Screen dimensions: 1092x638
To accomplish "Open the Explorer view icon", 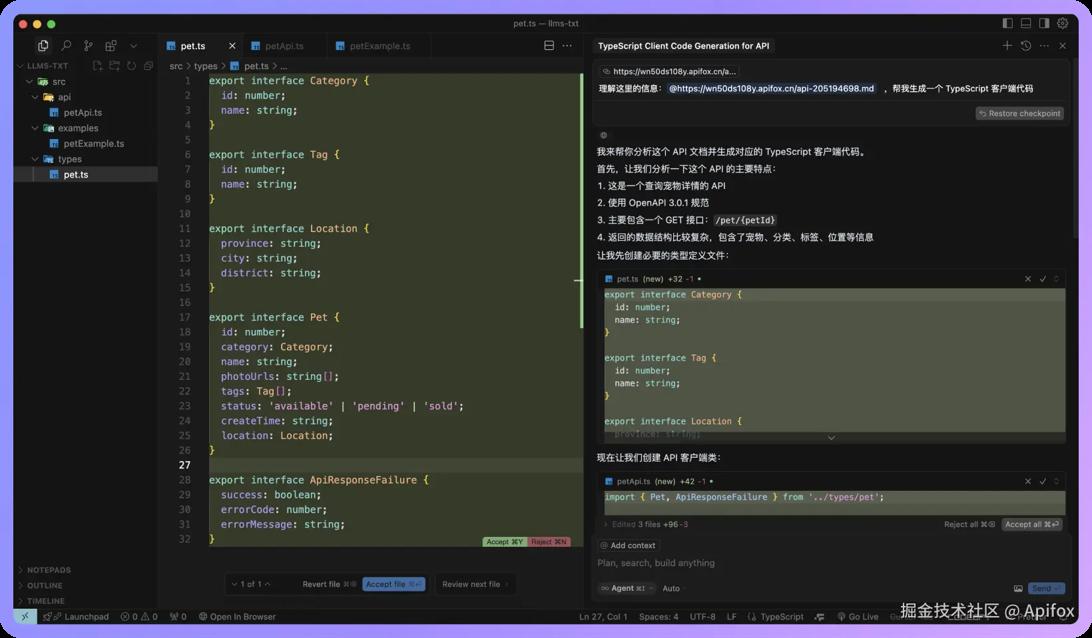I will click(x=43, y=45).
